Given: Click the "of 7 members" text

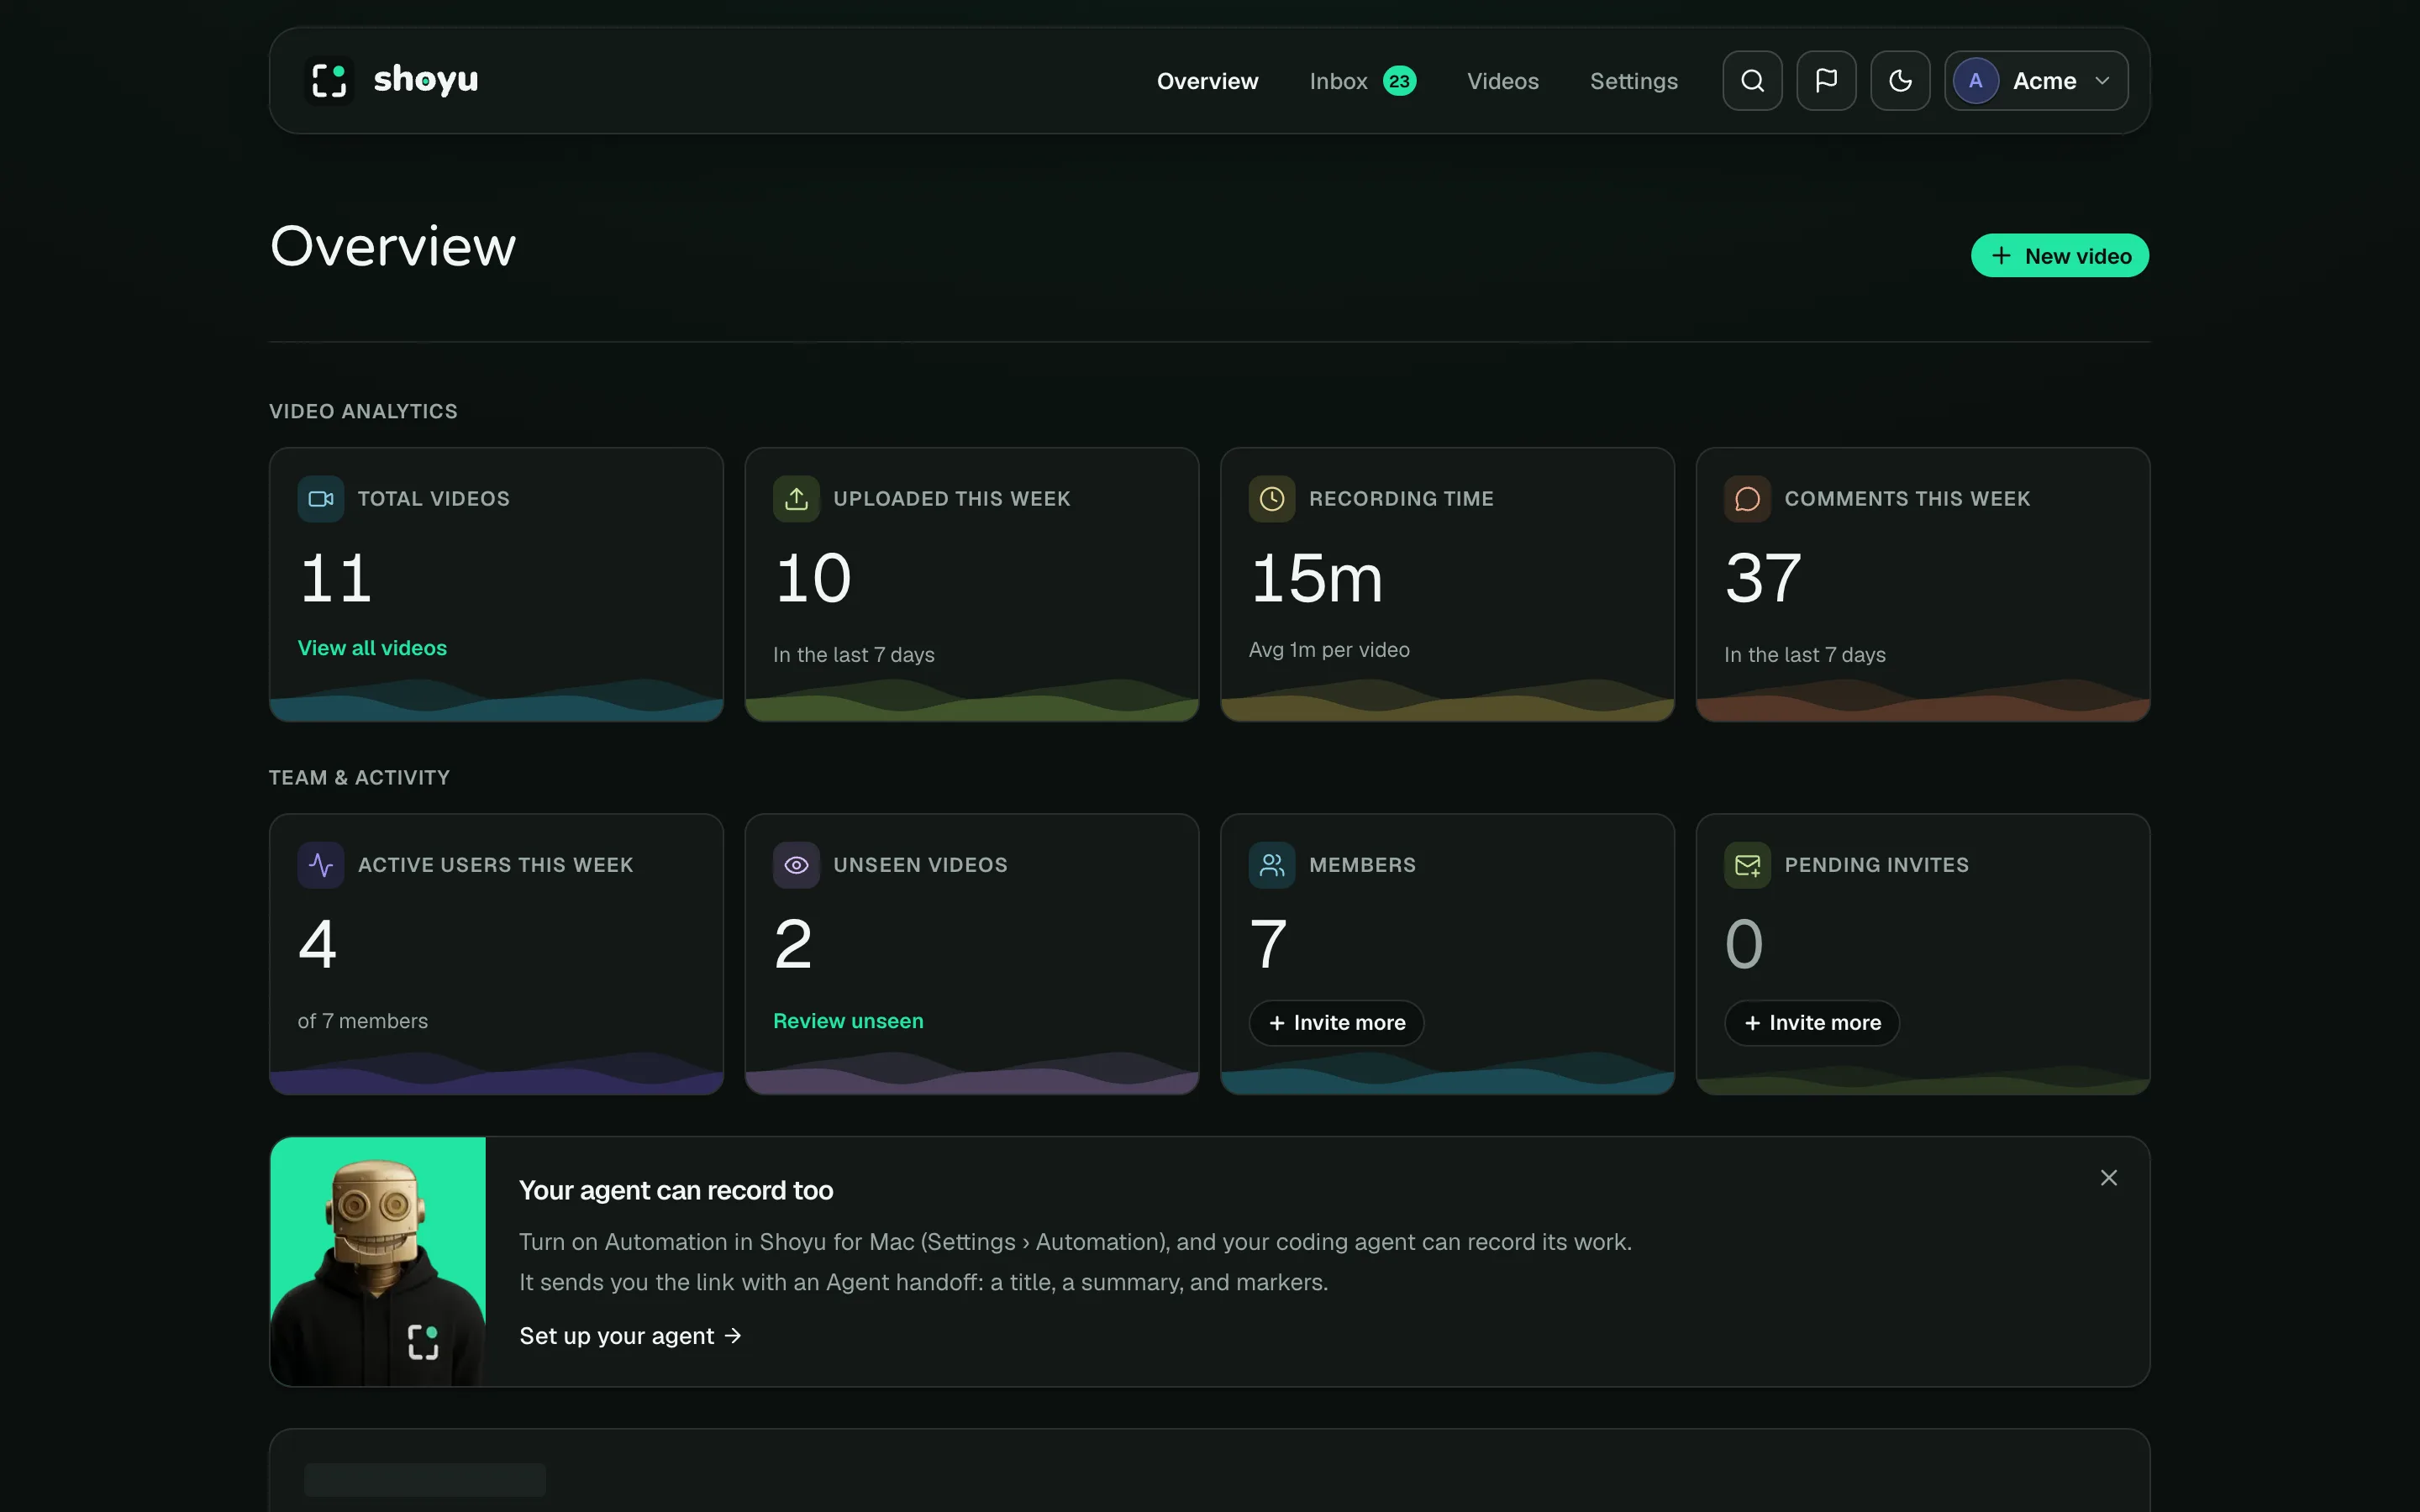Looking at the screenshot, I should click(x=363, y=1021).
